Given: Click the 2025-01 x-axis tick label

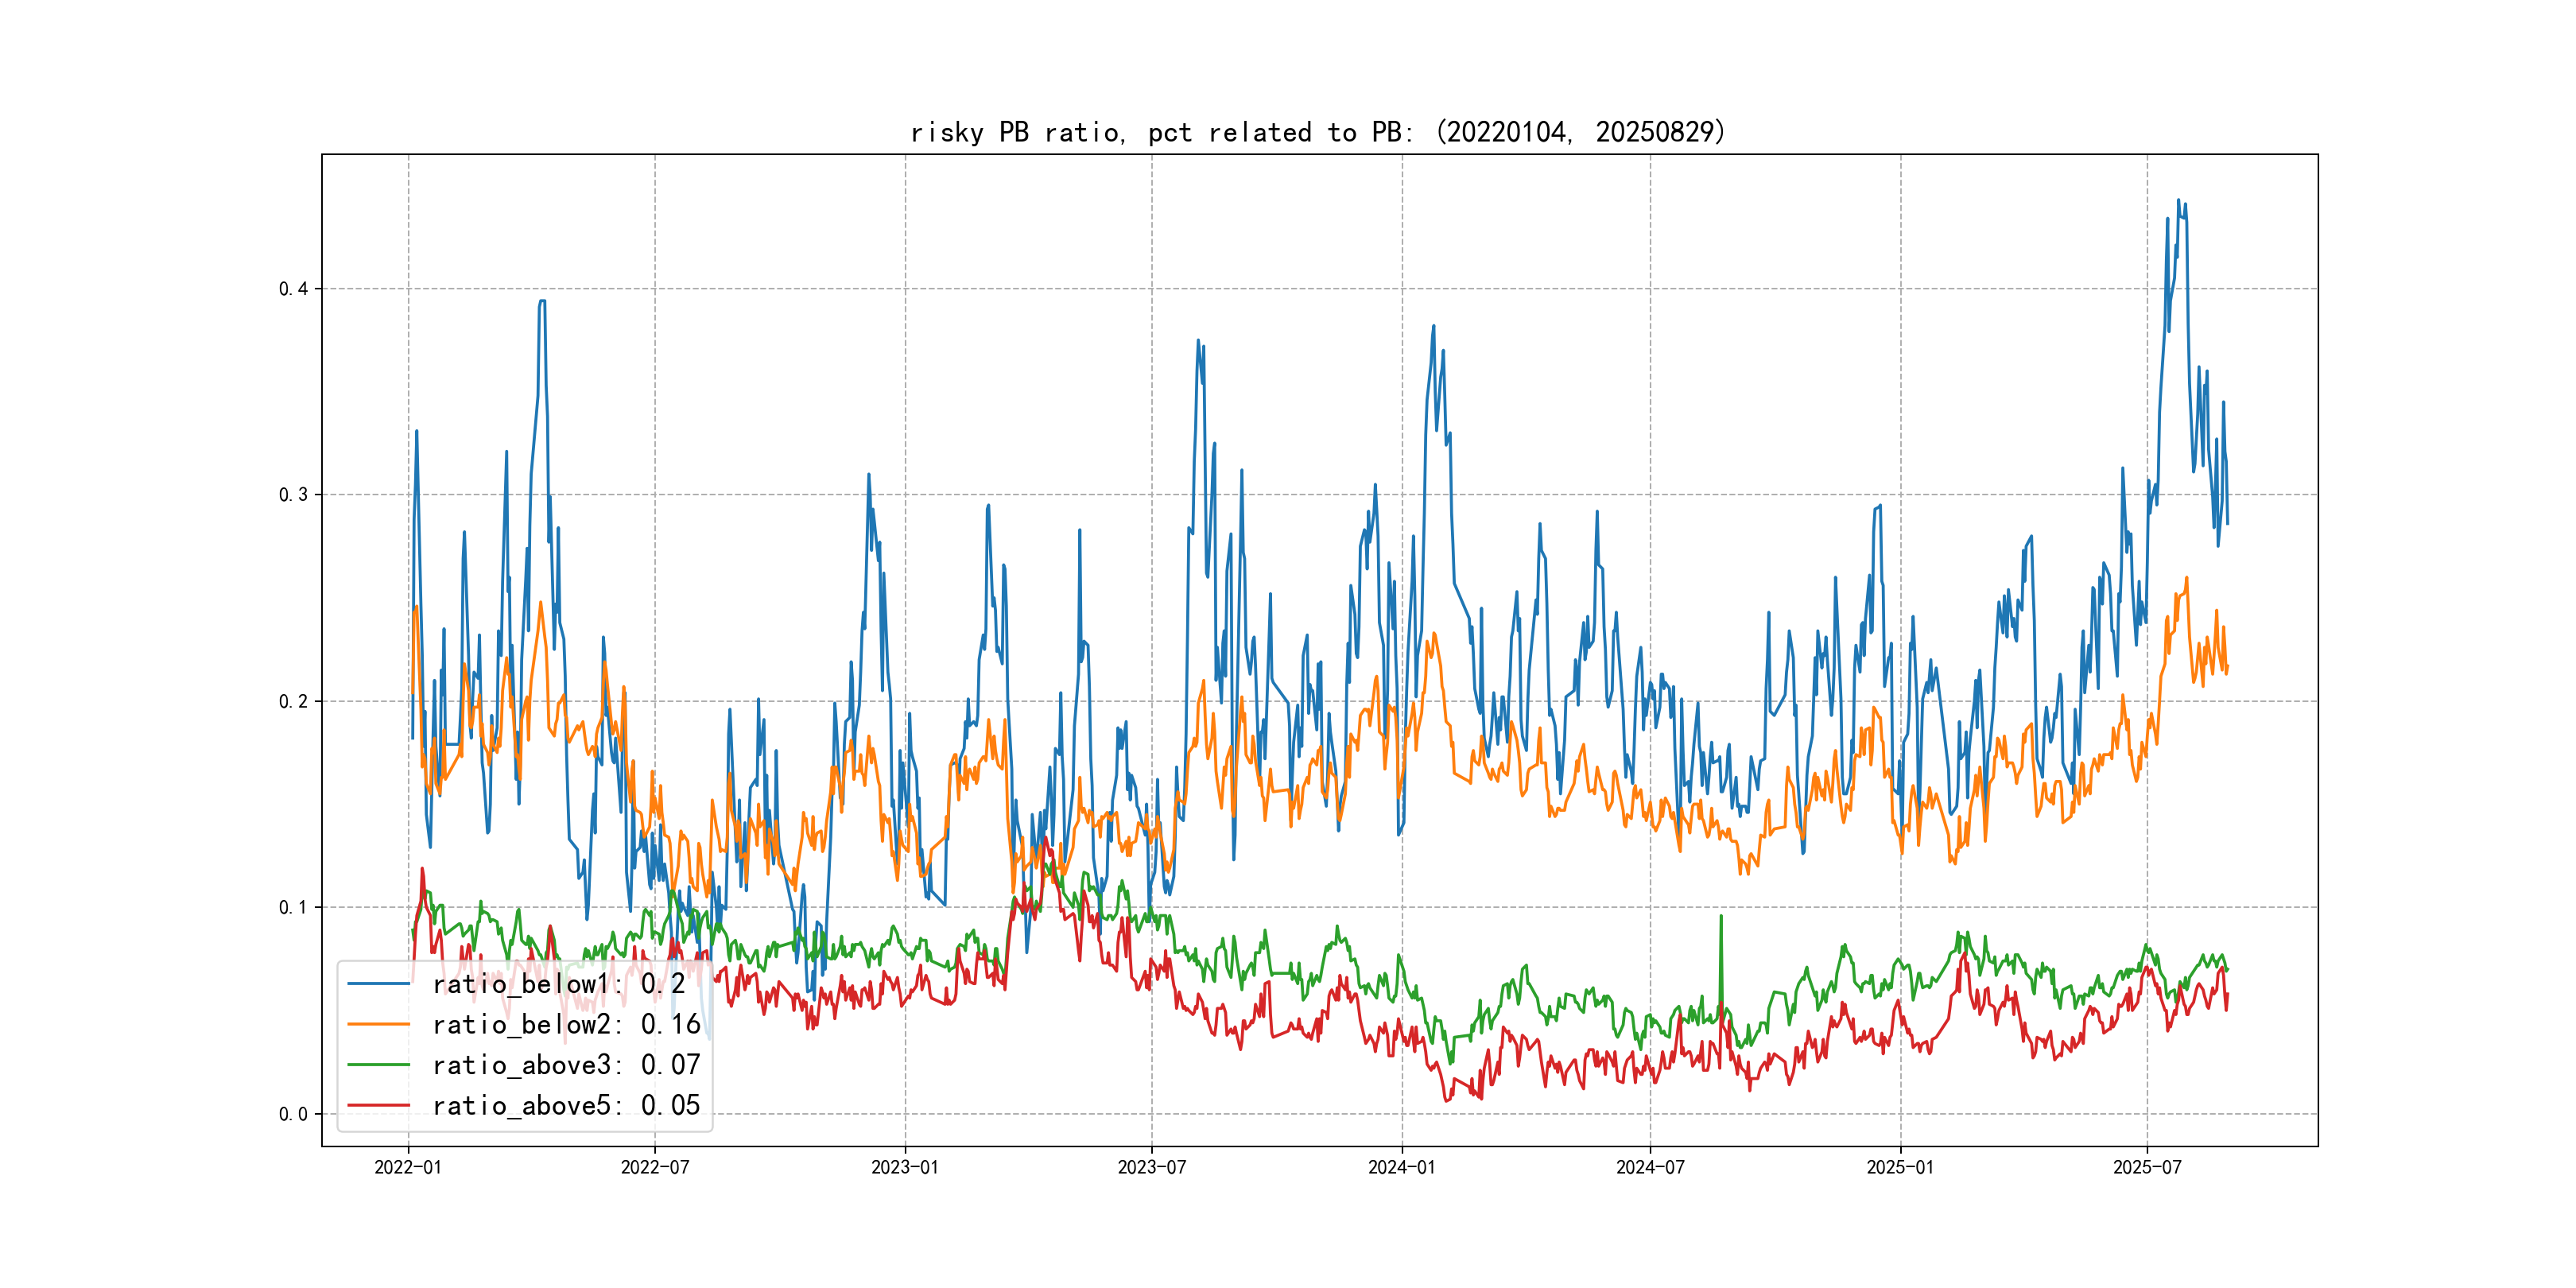Looking at the screenshot, I should [1900, 1167].
